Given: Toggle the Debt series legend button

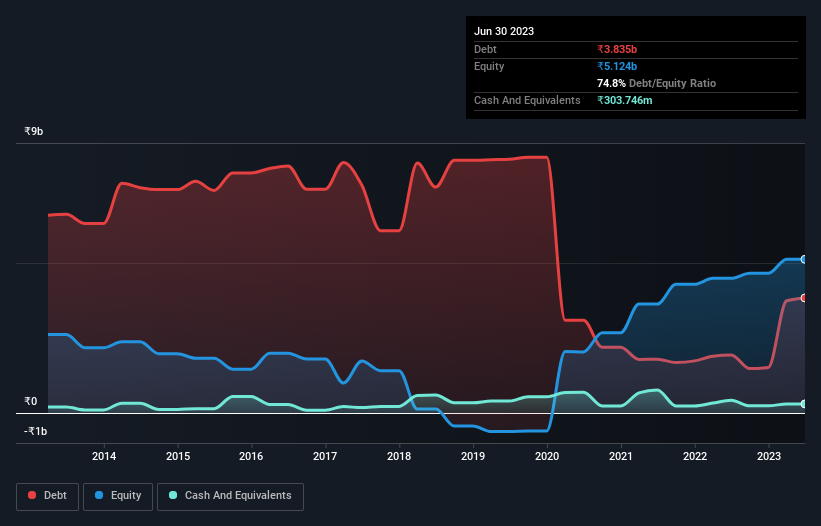Looking at the screenshot, I should pyautogui.click(x=48, y=496).
